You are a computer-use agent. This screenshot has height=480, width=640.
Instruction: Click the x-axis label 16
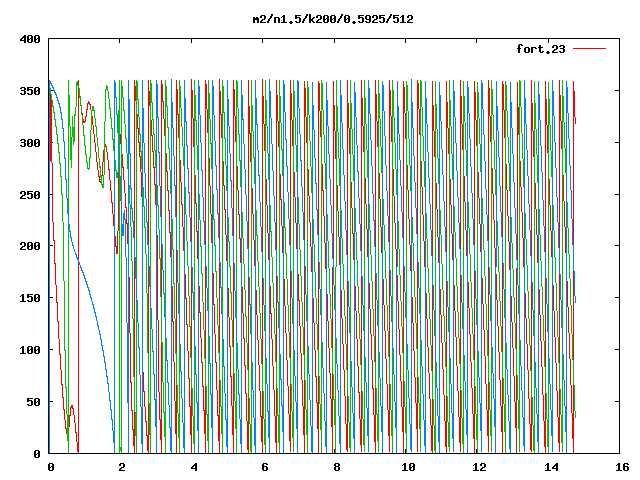(x=622, y=467)
